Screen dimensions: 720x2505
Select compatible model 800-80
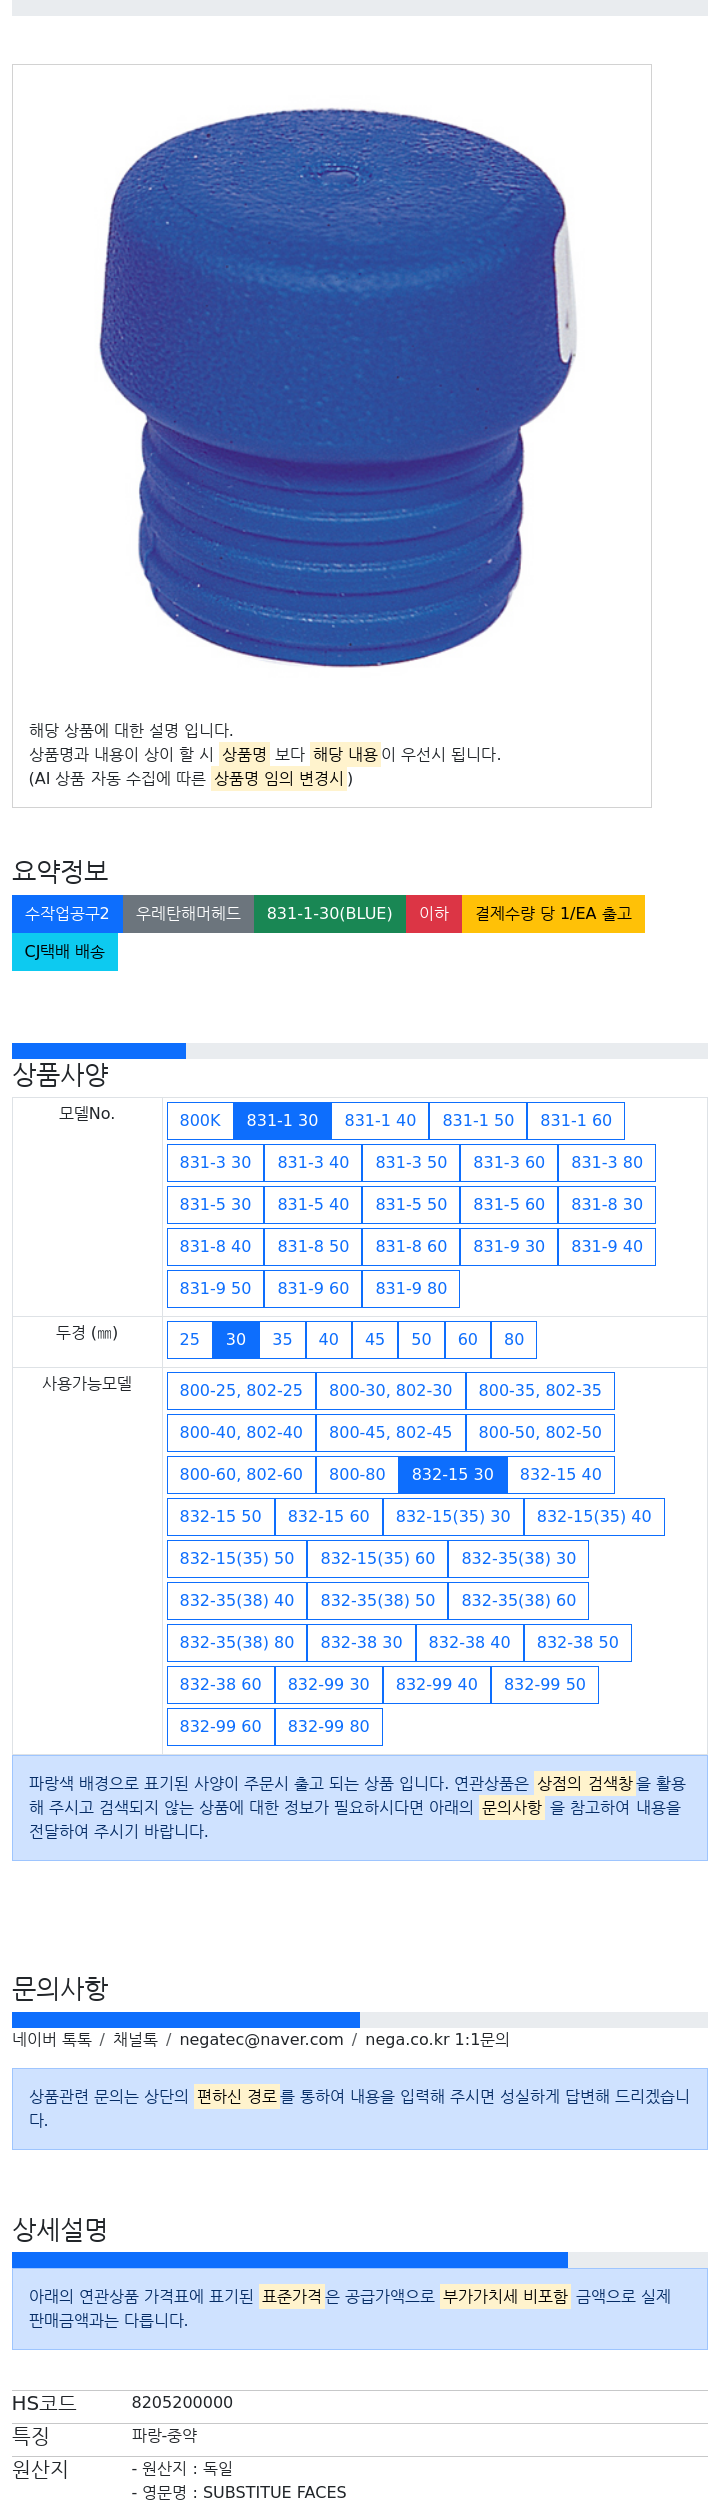point(357,1475)
